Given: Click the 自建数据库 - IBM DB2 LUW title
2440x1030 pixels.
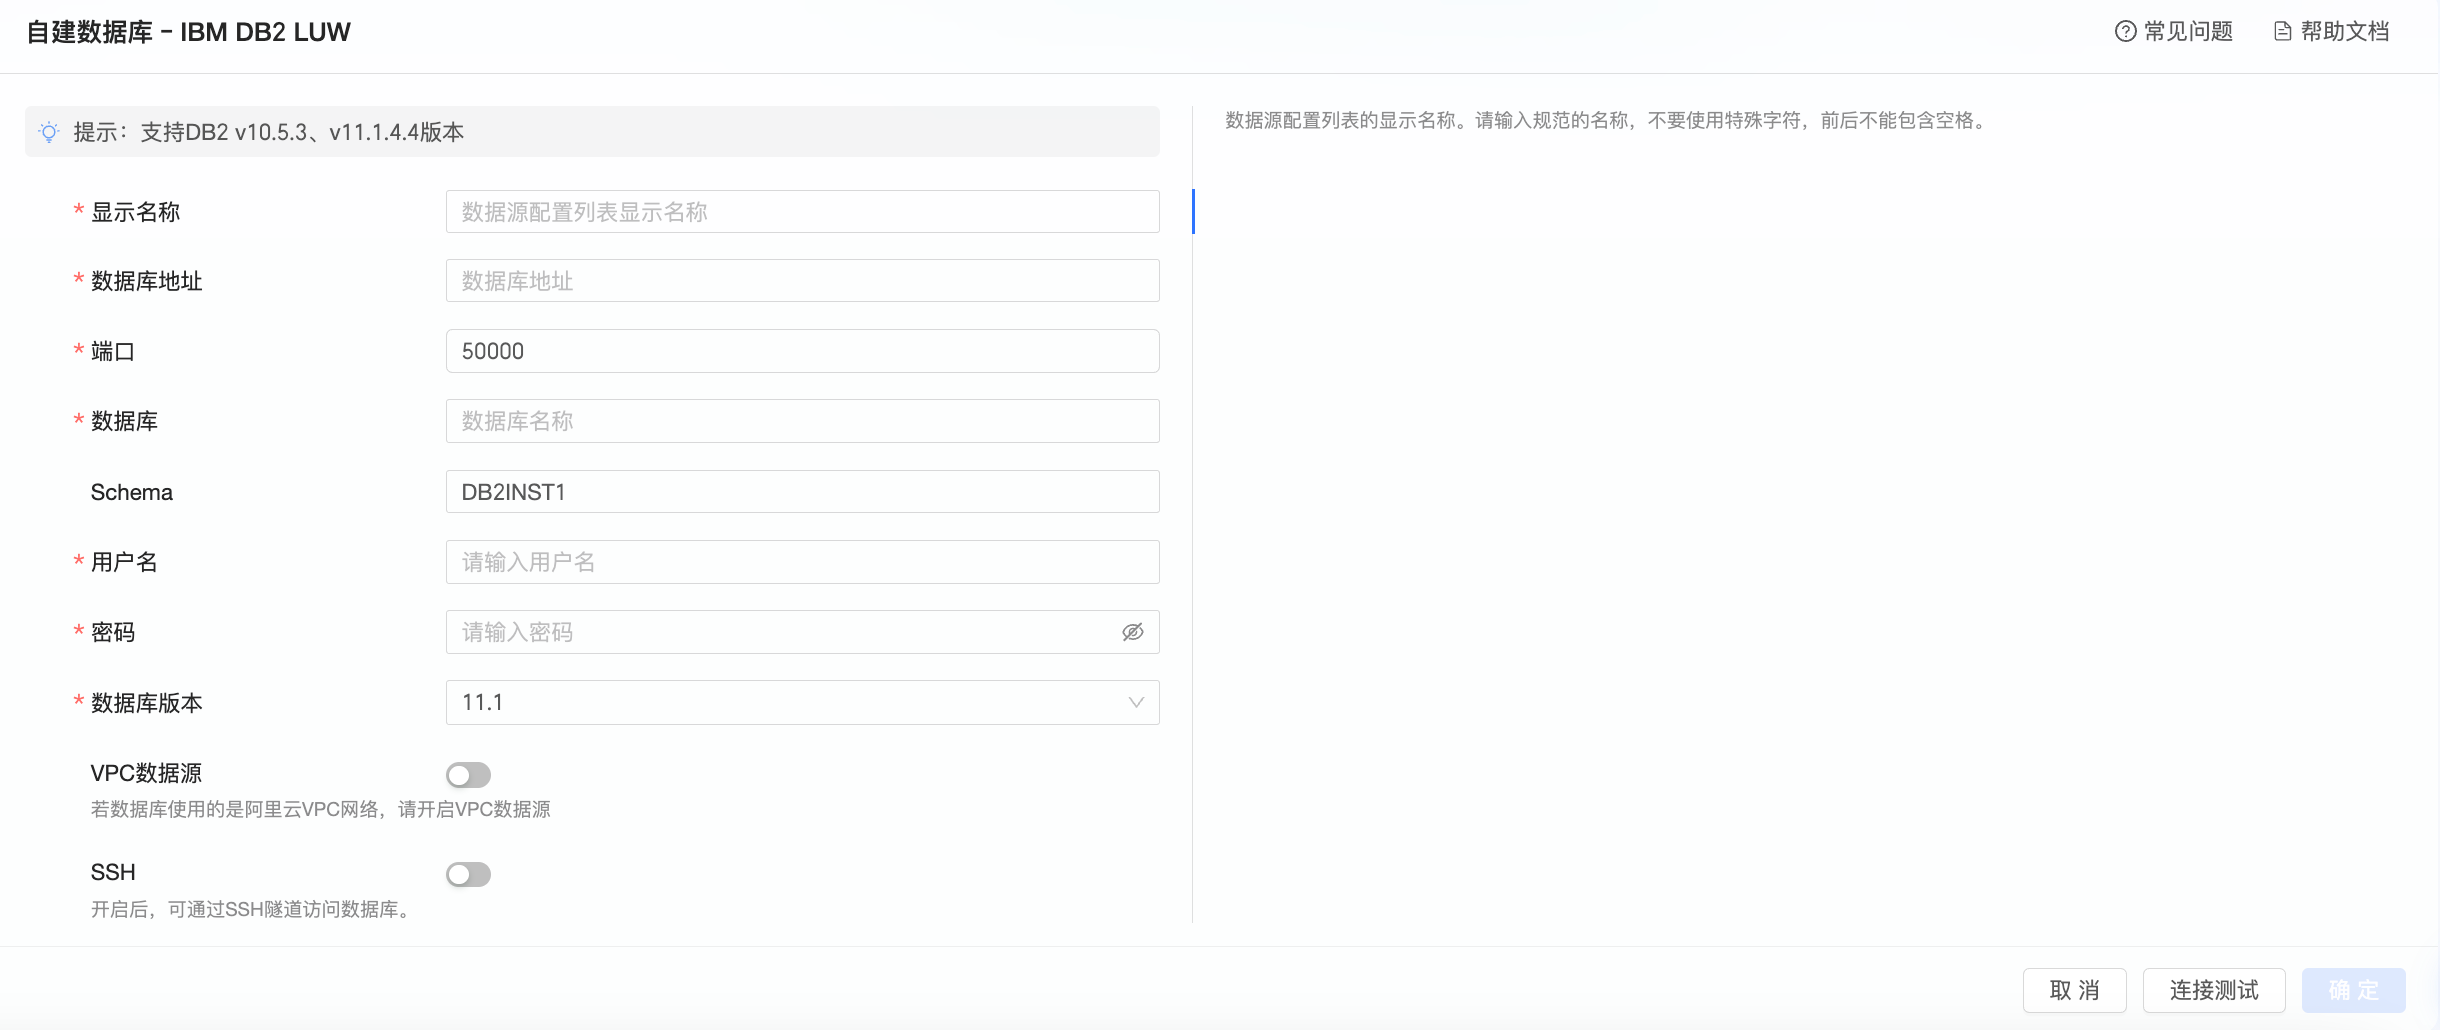Looking at the screenshot, I should (189, 32).
